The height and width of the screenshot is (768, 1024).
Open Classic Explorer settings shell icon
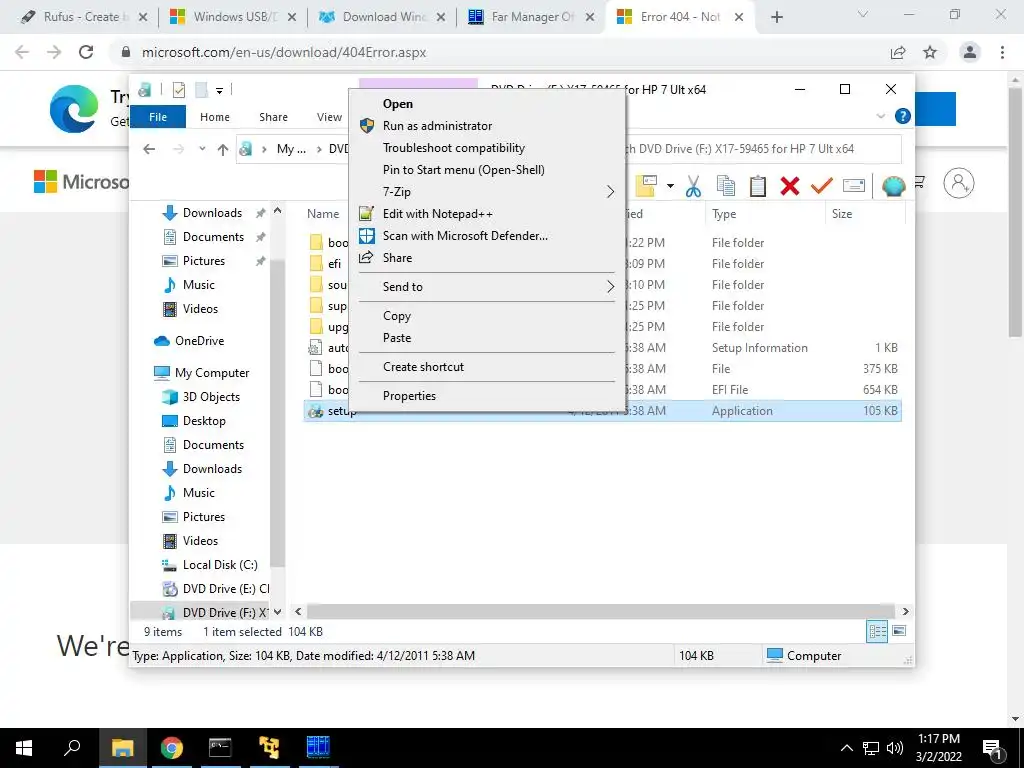pos(893,186)
